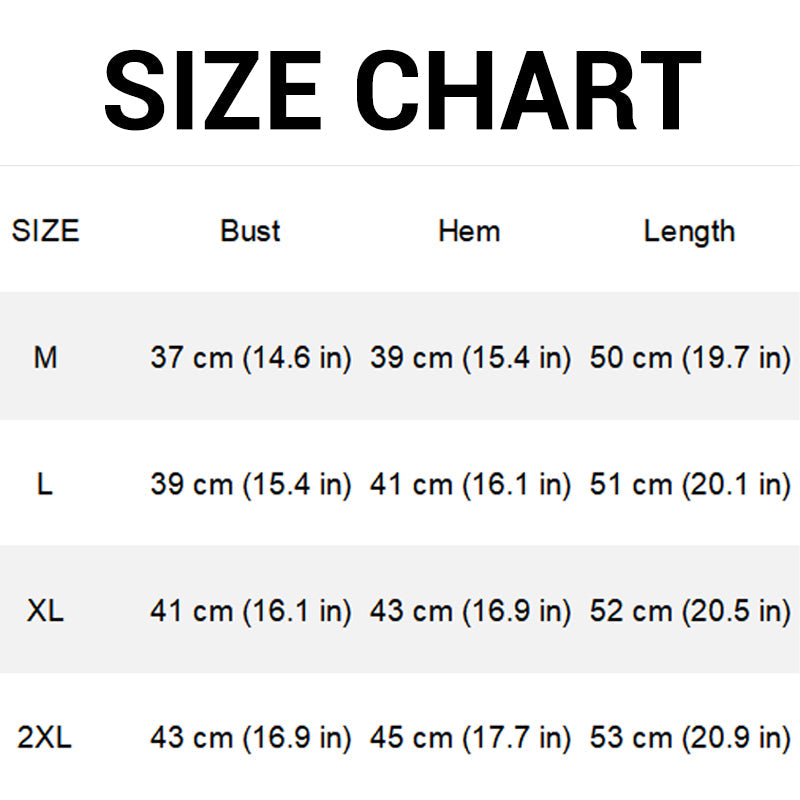Click the XL bust value 41 cm (16.1 in)
The image size is (800, 800).
(251, 611)
